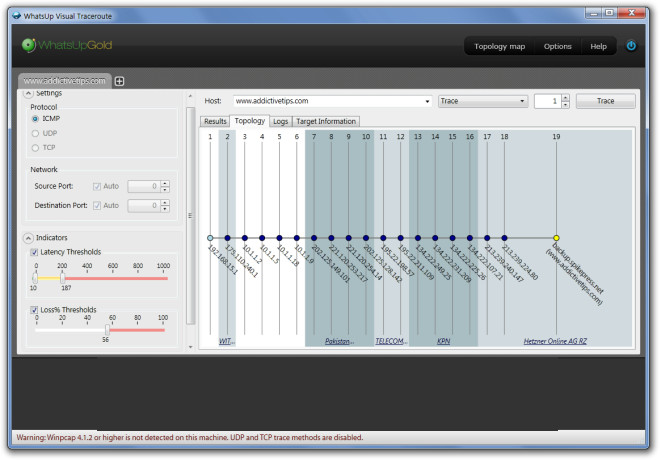Click latency slider handle at 187
This screenshot has height=460, width=660.
point(62,278)
